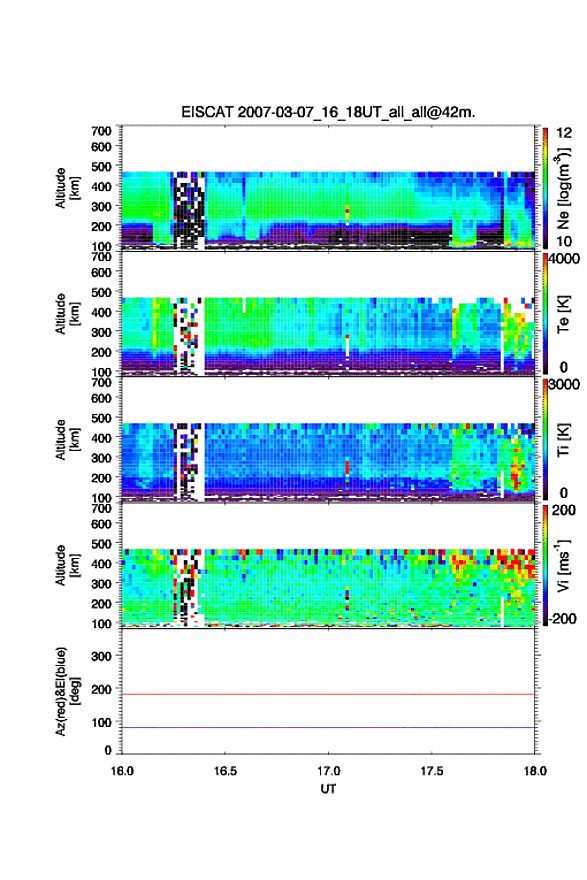Click the Vi velocity colorbar
Image resolution: width=587 pixels, height=880 pixels.
tap(545, 565)
